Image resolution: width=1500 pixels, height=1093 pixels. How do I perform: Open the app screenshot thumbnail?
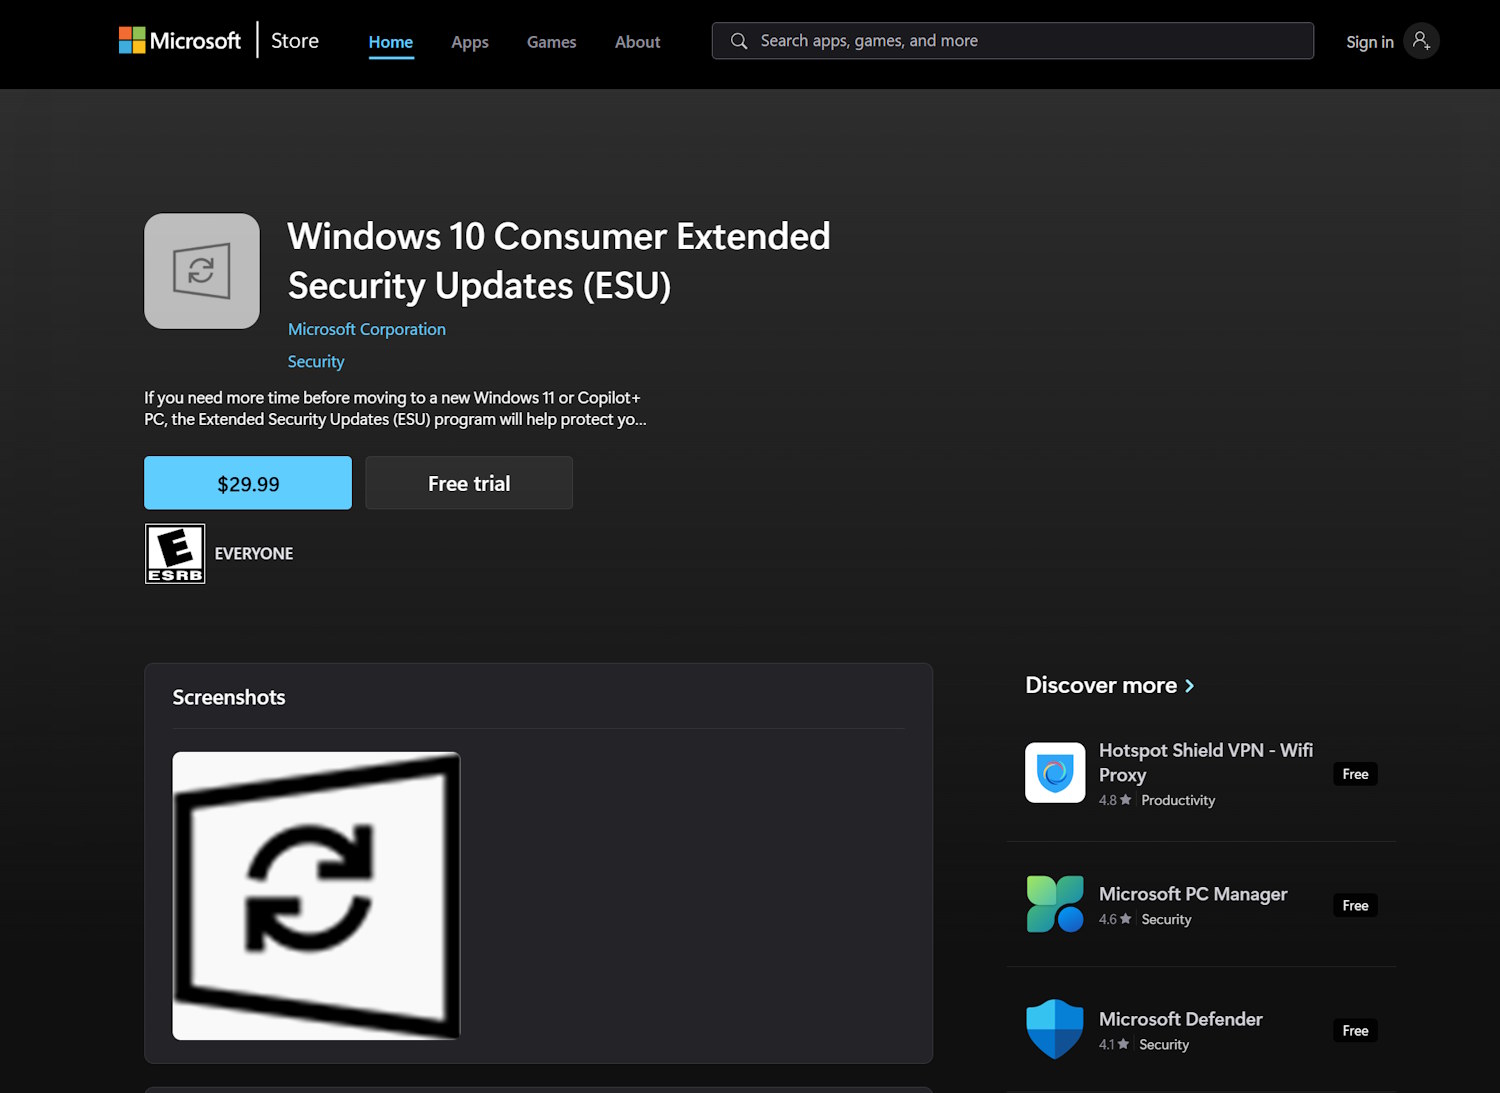point(316,895)
